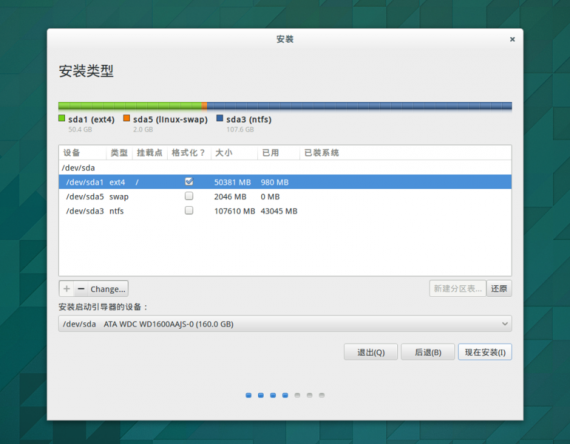570x444 pixels.
Task: Click the orange sda5 swap segment in bar
Action: pyautogui.click(x=204, y=106)
